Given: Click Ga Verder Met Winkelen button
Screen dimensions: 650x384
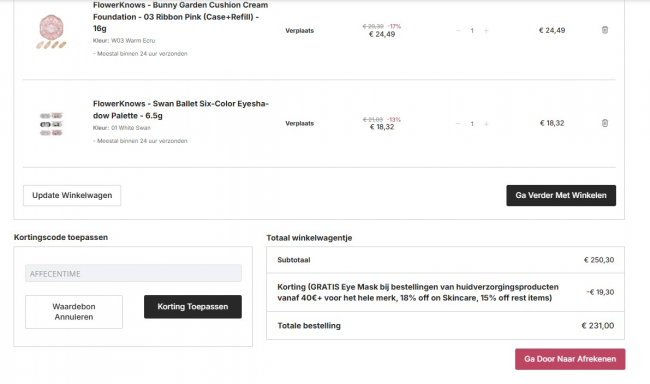Looking at the screenshot, I should pos(561,195).
